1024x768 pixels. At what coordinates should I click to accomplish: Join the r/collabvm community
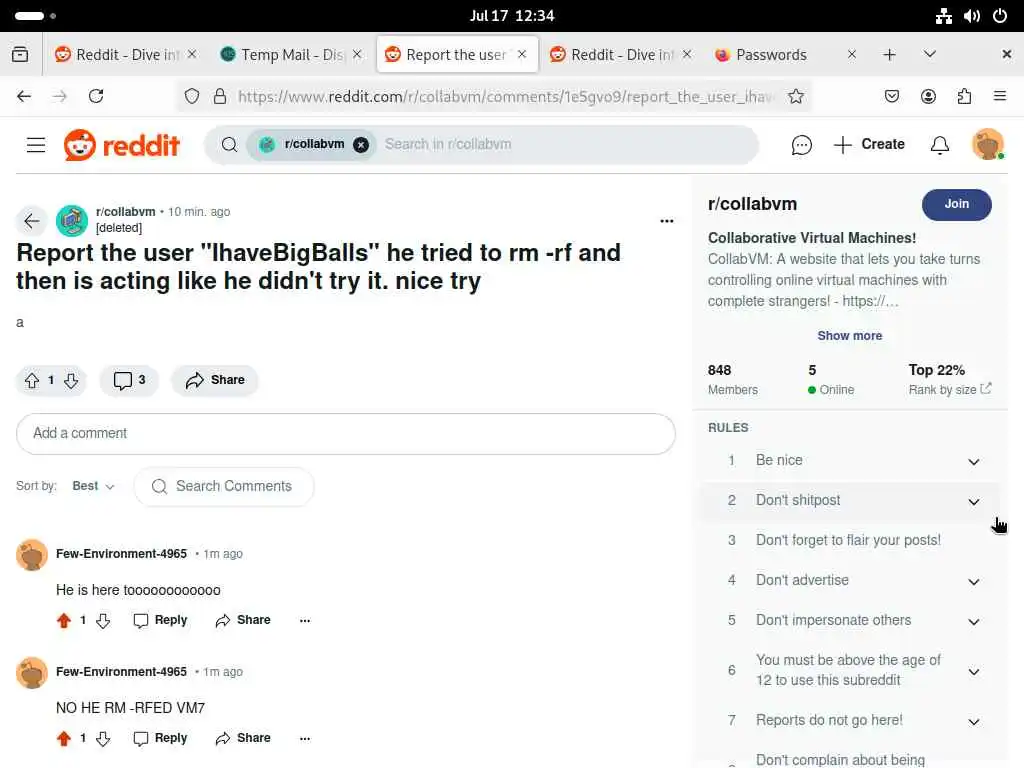(x=956, y=204)
